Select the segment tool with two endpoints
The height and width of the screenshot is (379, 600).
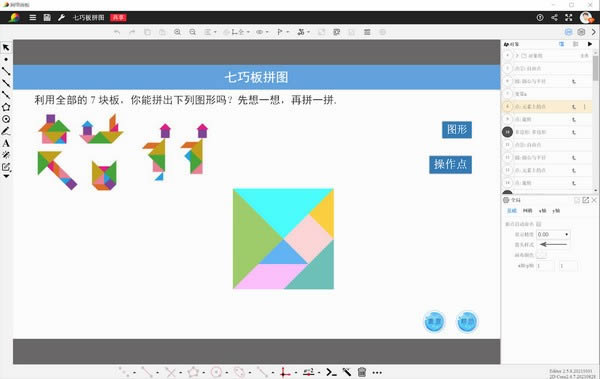6,71
